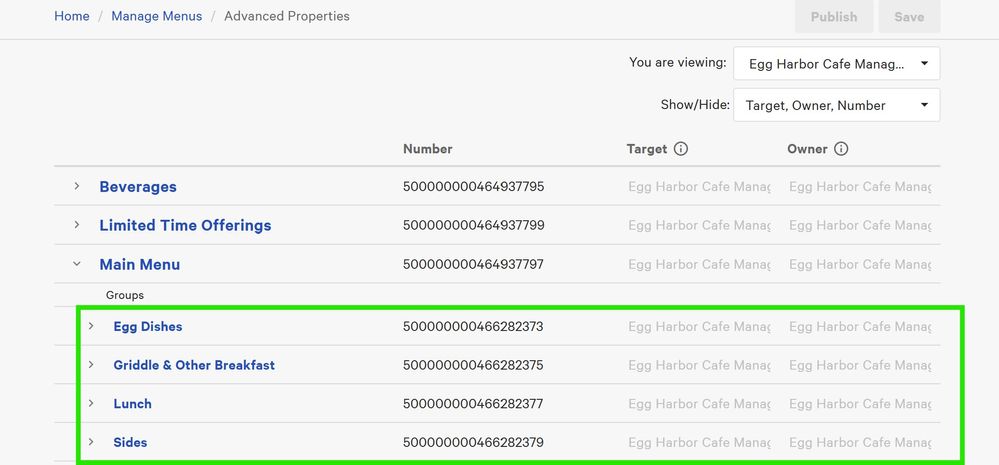Click the Owner column info icon
This screenshot has height=465, width=999.
click(x=841, y=149)
